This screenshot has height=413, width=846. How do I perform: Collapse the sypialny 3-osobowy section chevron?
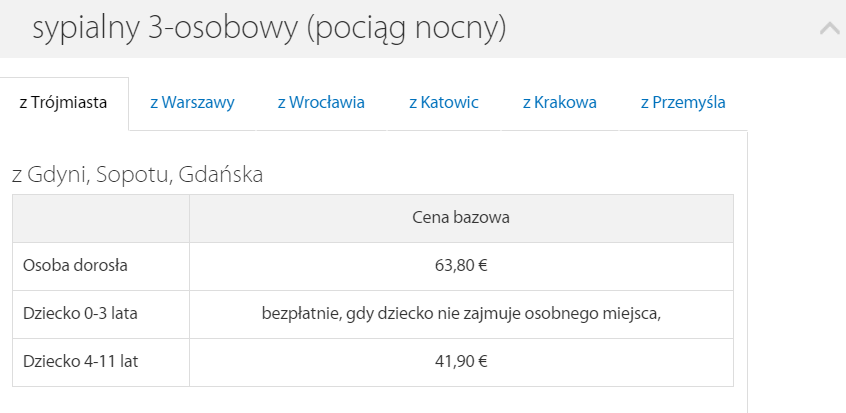click(x=829, y=29)
